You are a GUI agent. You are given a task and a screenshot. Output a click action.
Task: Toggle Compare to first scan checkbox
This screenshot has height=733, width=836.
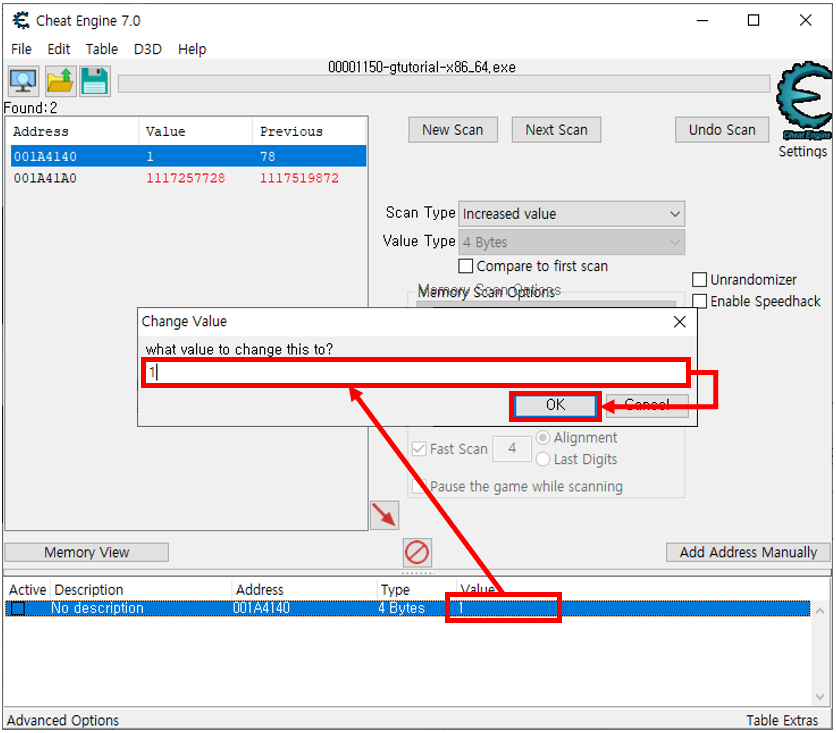pos(465,265)
